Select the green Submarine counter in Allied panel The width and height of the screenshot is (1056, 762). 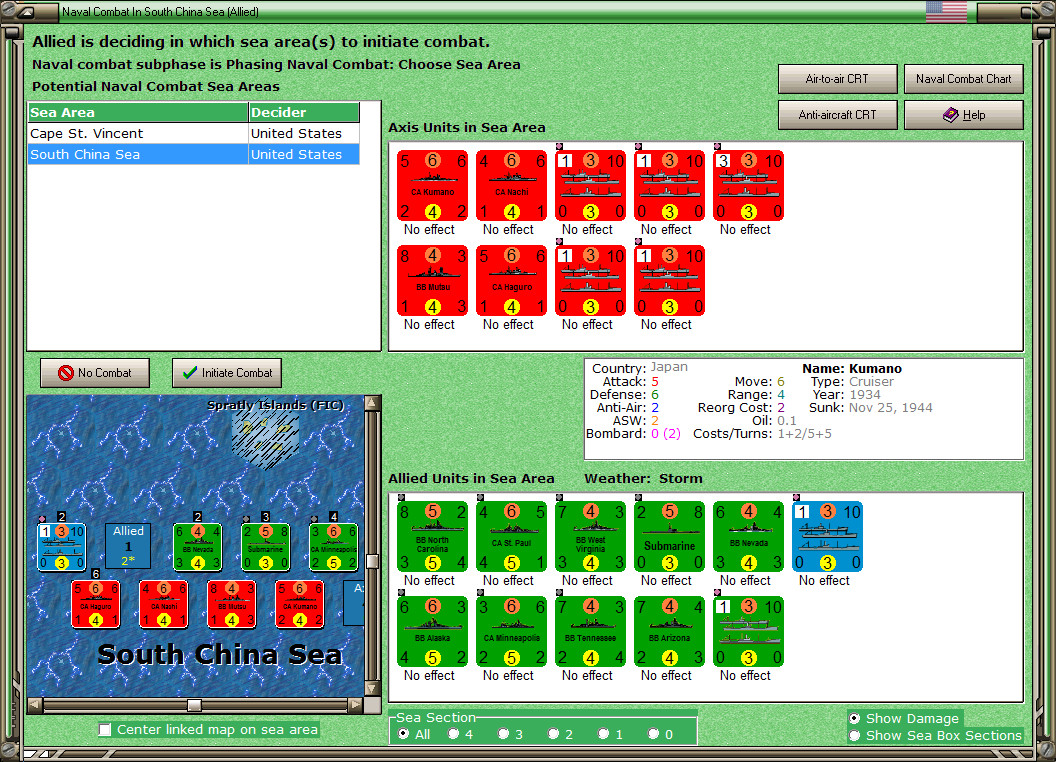point(669,537)
